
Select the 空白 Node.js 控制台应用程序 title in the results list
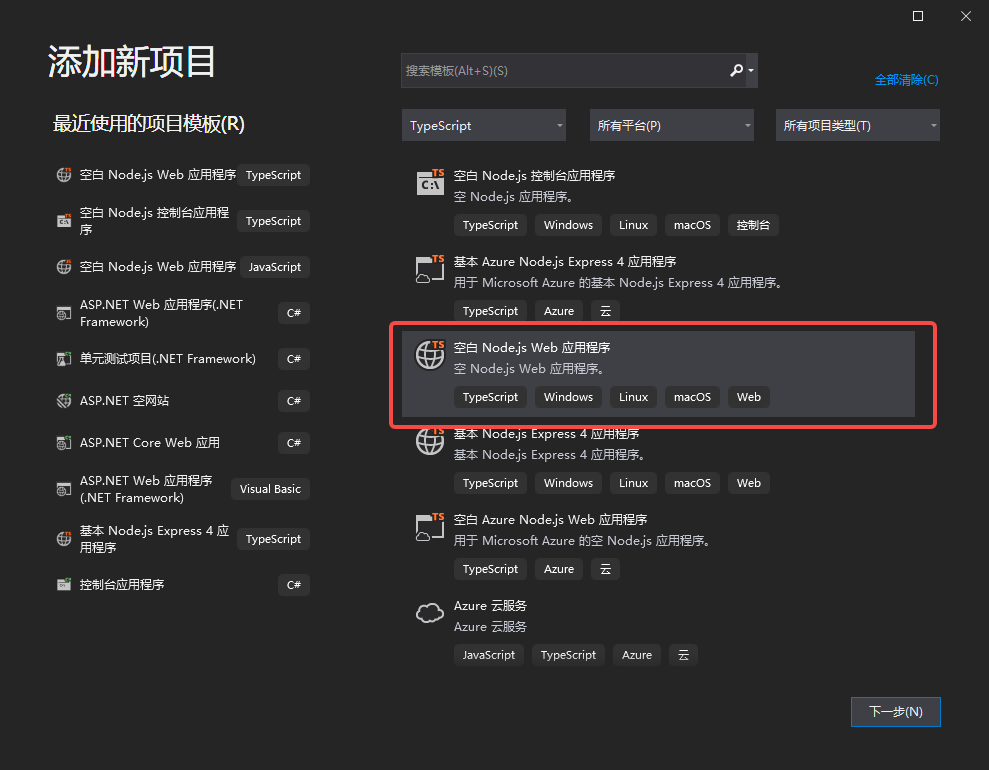pos(534,175)
